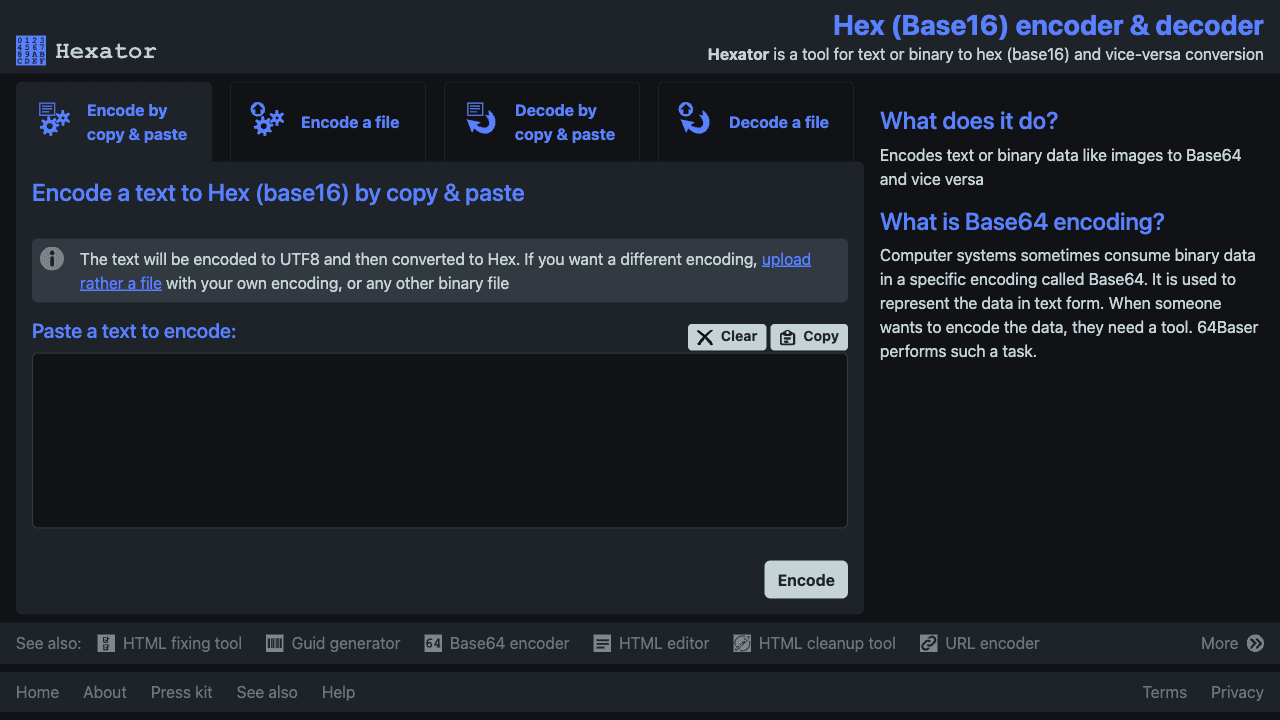Screen dimensions: 1280x720
Task: Open the Help page in footer
Action: [338, 691]
